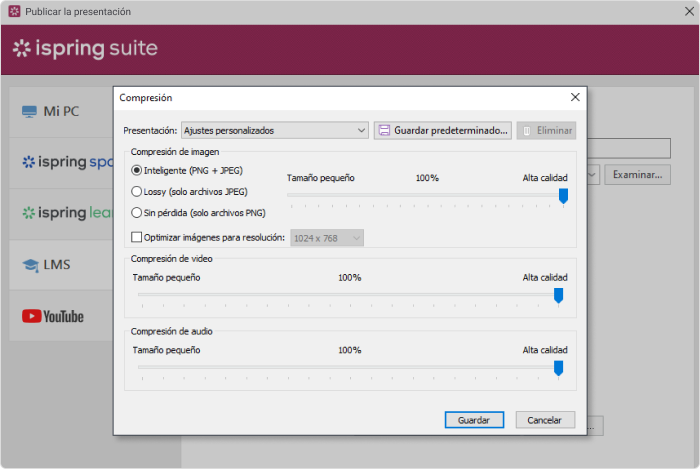Screen dimensions: 700x469
Task: Click the audio compression quality slider
Action: [558, 368]
